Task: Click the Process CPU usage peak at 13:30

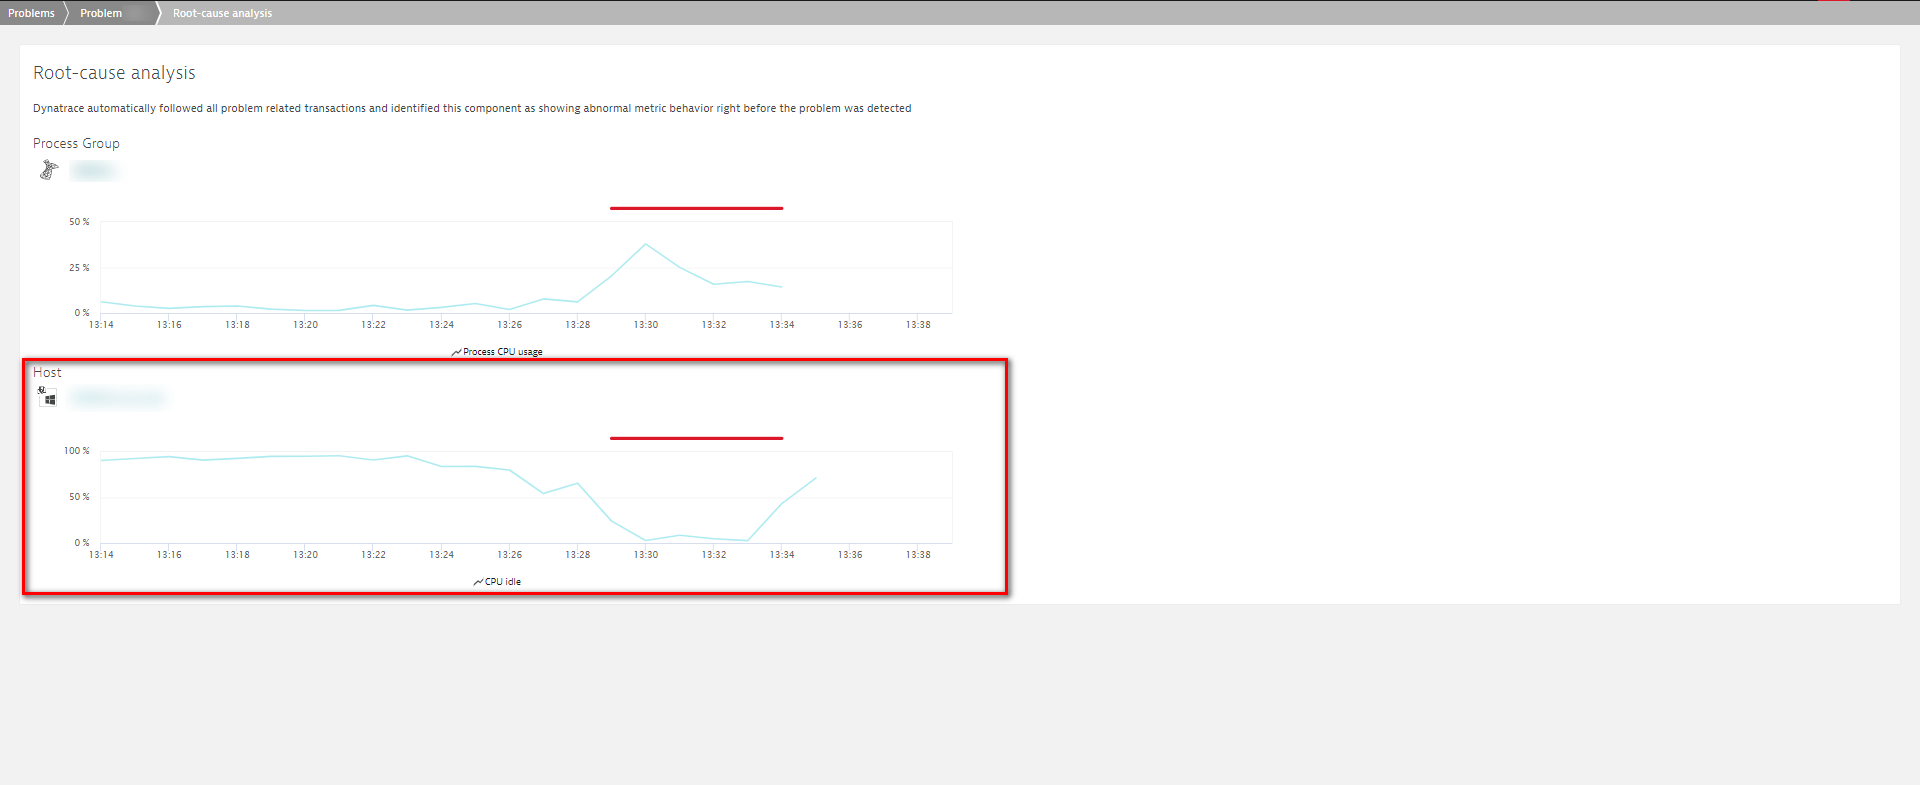Action: click(645, 244)
